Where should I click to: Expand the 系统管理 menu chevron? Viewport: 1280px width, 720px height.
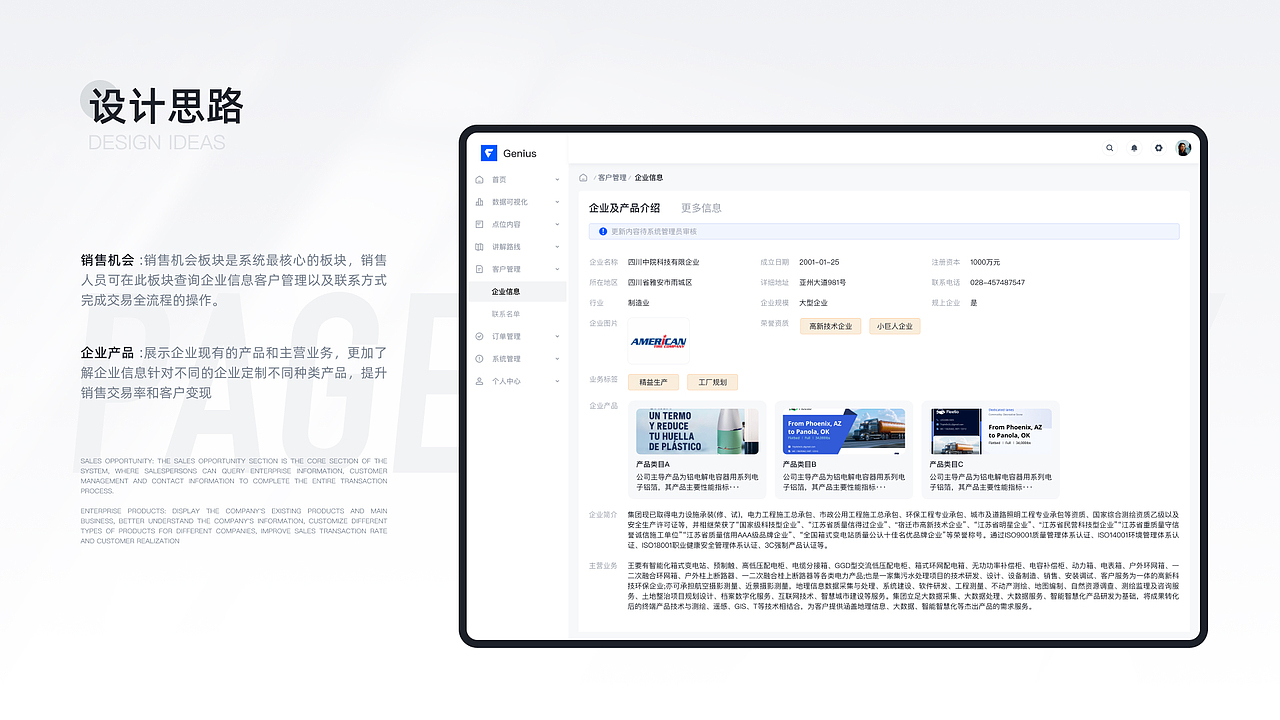(x=557, y=359)
